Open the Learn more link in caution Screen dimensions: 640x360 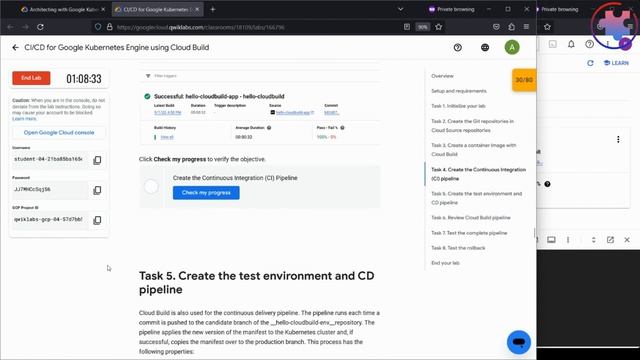(x=24, y=119)
